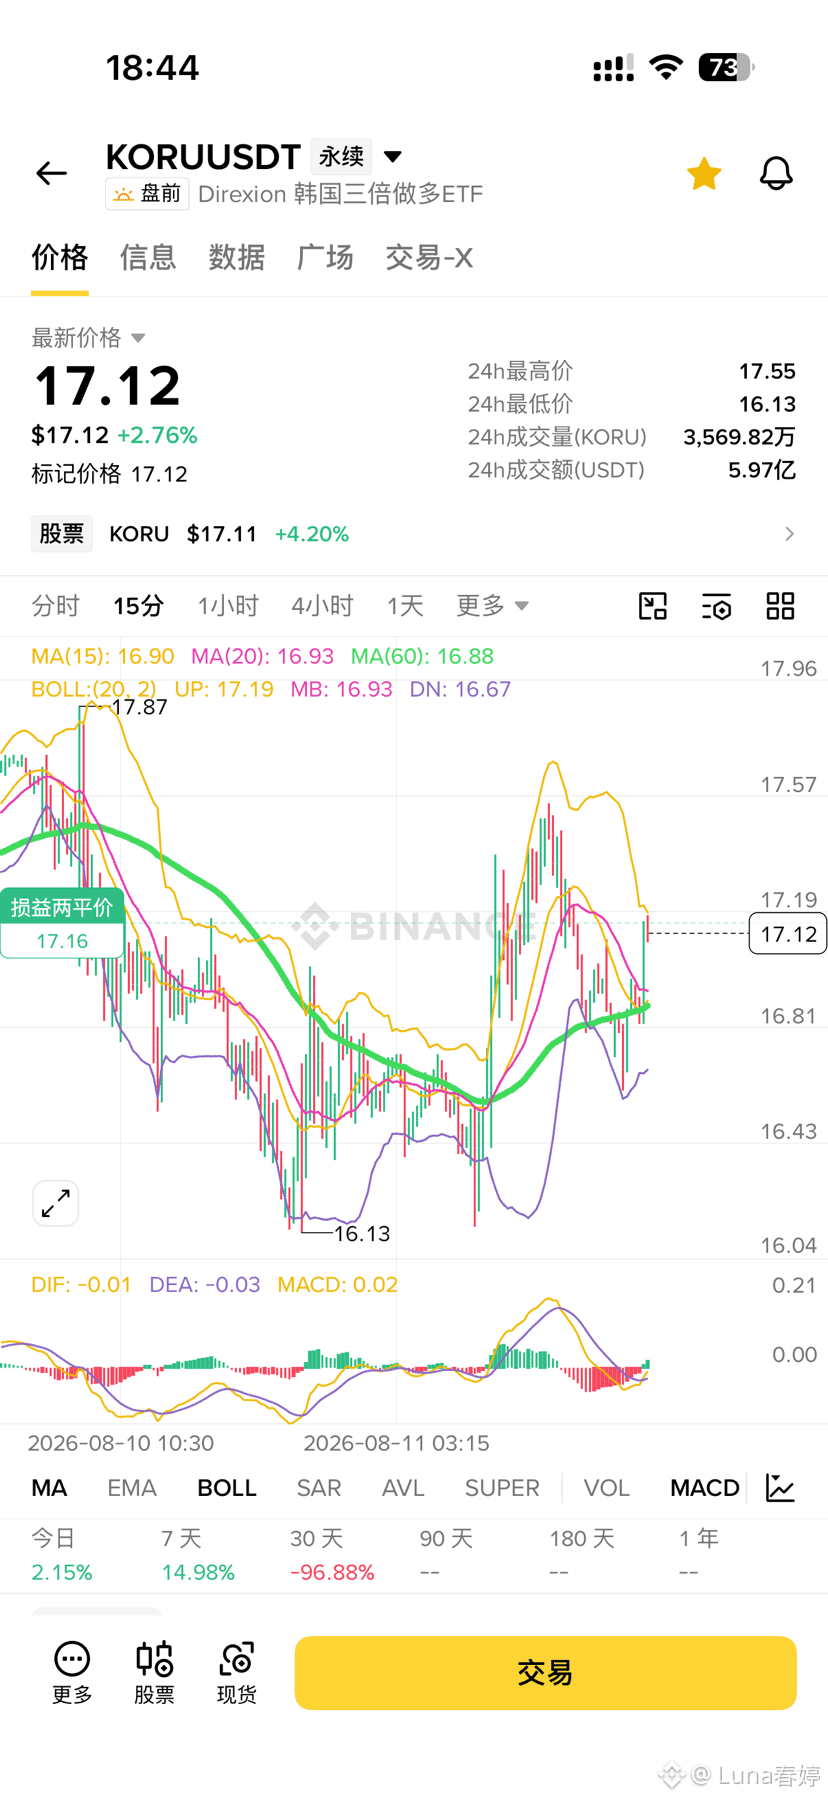This screenshot has width=828, height=1801.
Task: Toggle the MA indicator
Action: pos(49,1488)
